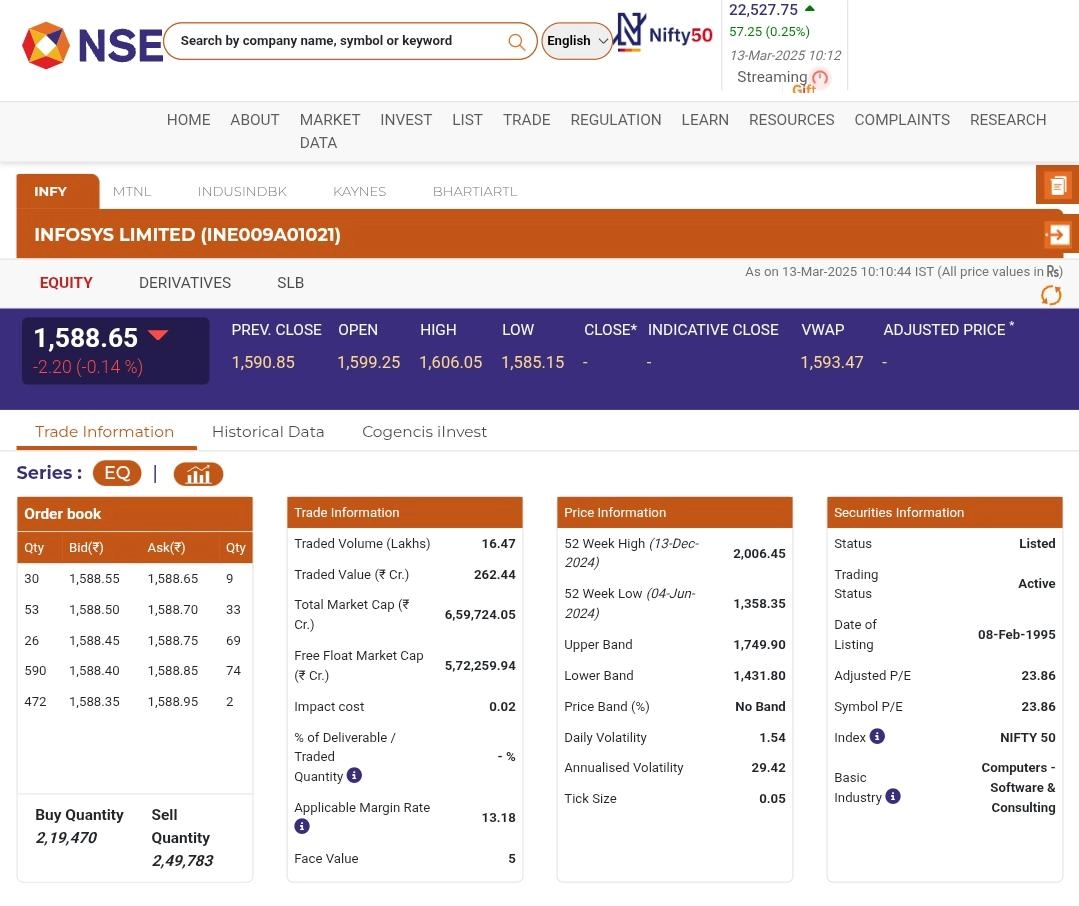The height and width of the screenshot is (906, 1079).
Task: Open the English language dropdown
Action: pos(577,41)
